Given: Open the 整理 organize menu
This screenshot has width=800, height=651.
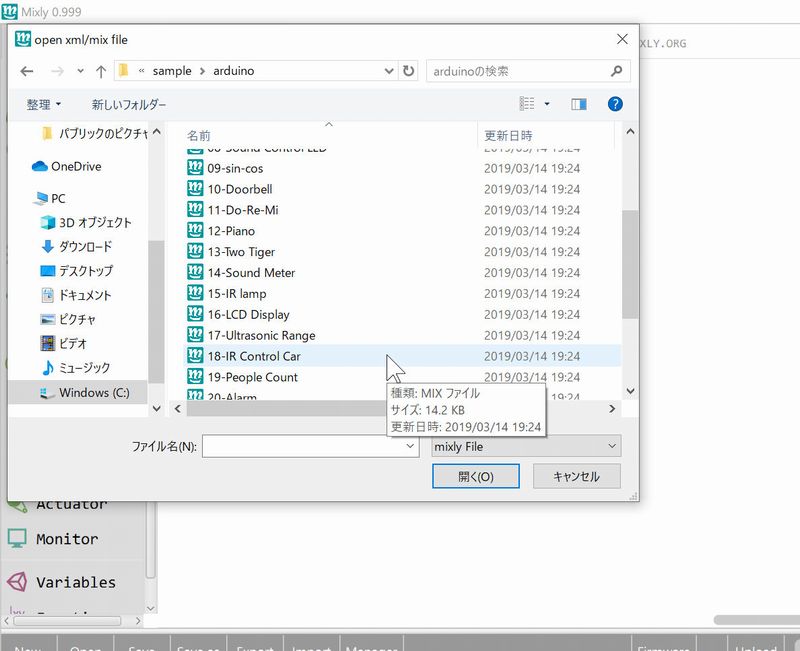Looking at the screenshot, I should coord(44,104).
